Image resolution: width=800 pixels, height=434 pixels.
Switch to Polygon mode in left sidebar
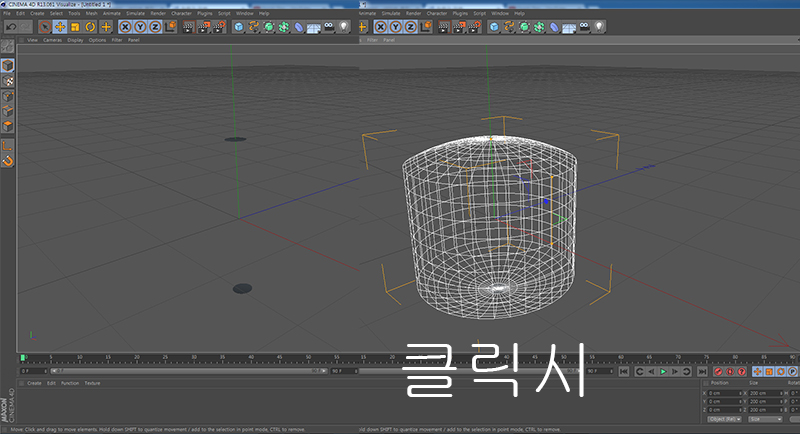coord(8,125)
